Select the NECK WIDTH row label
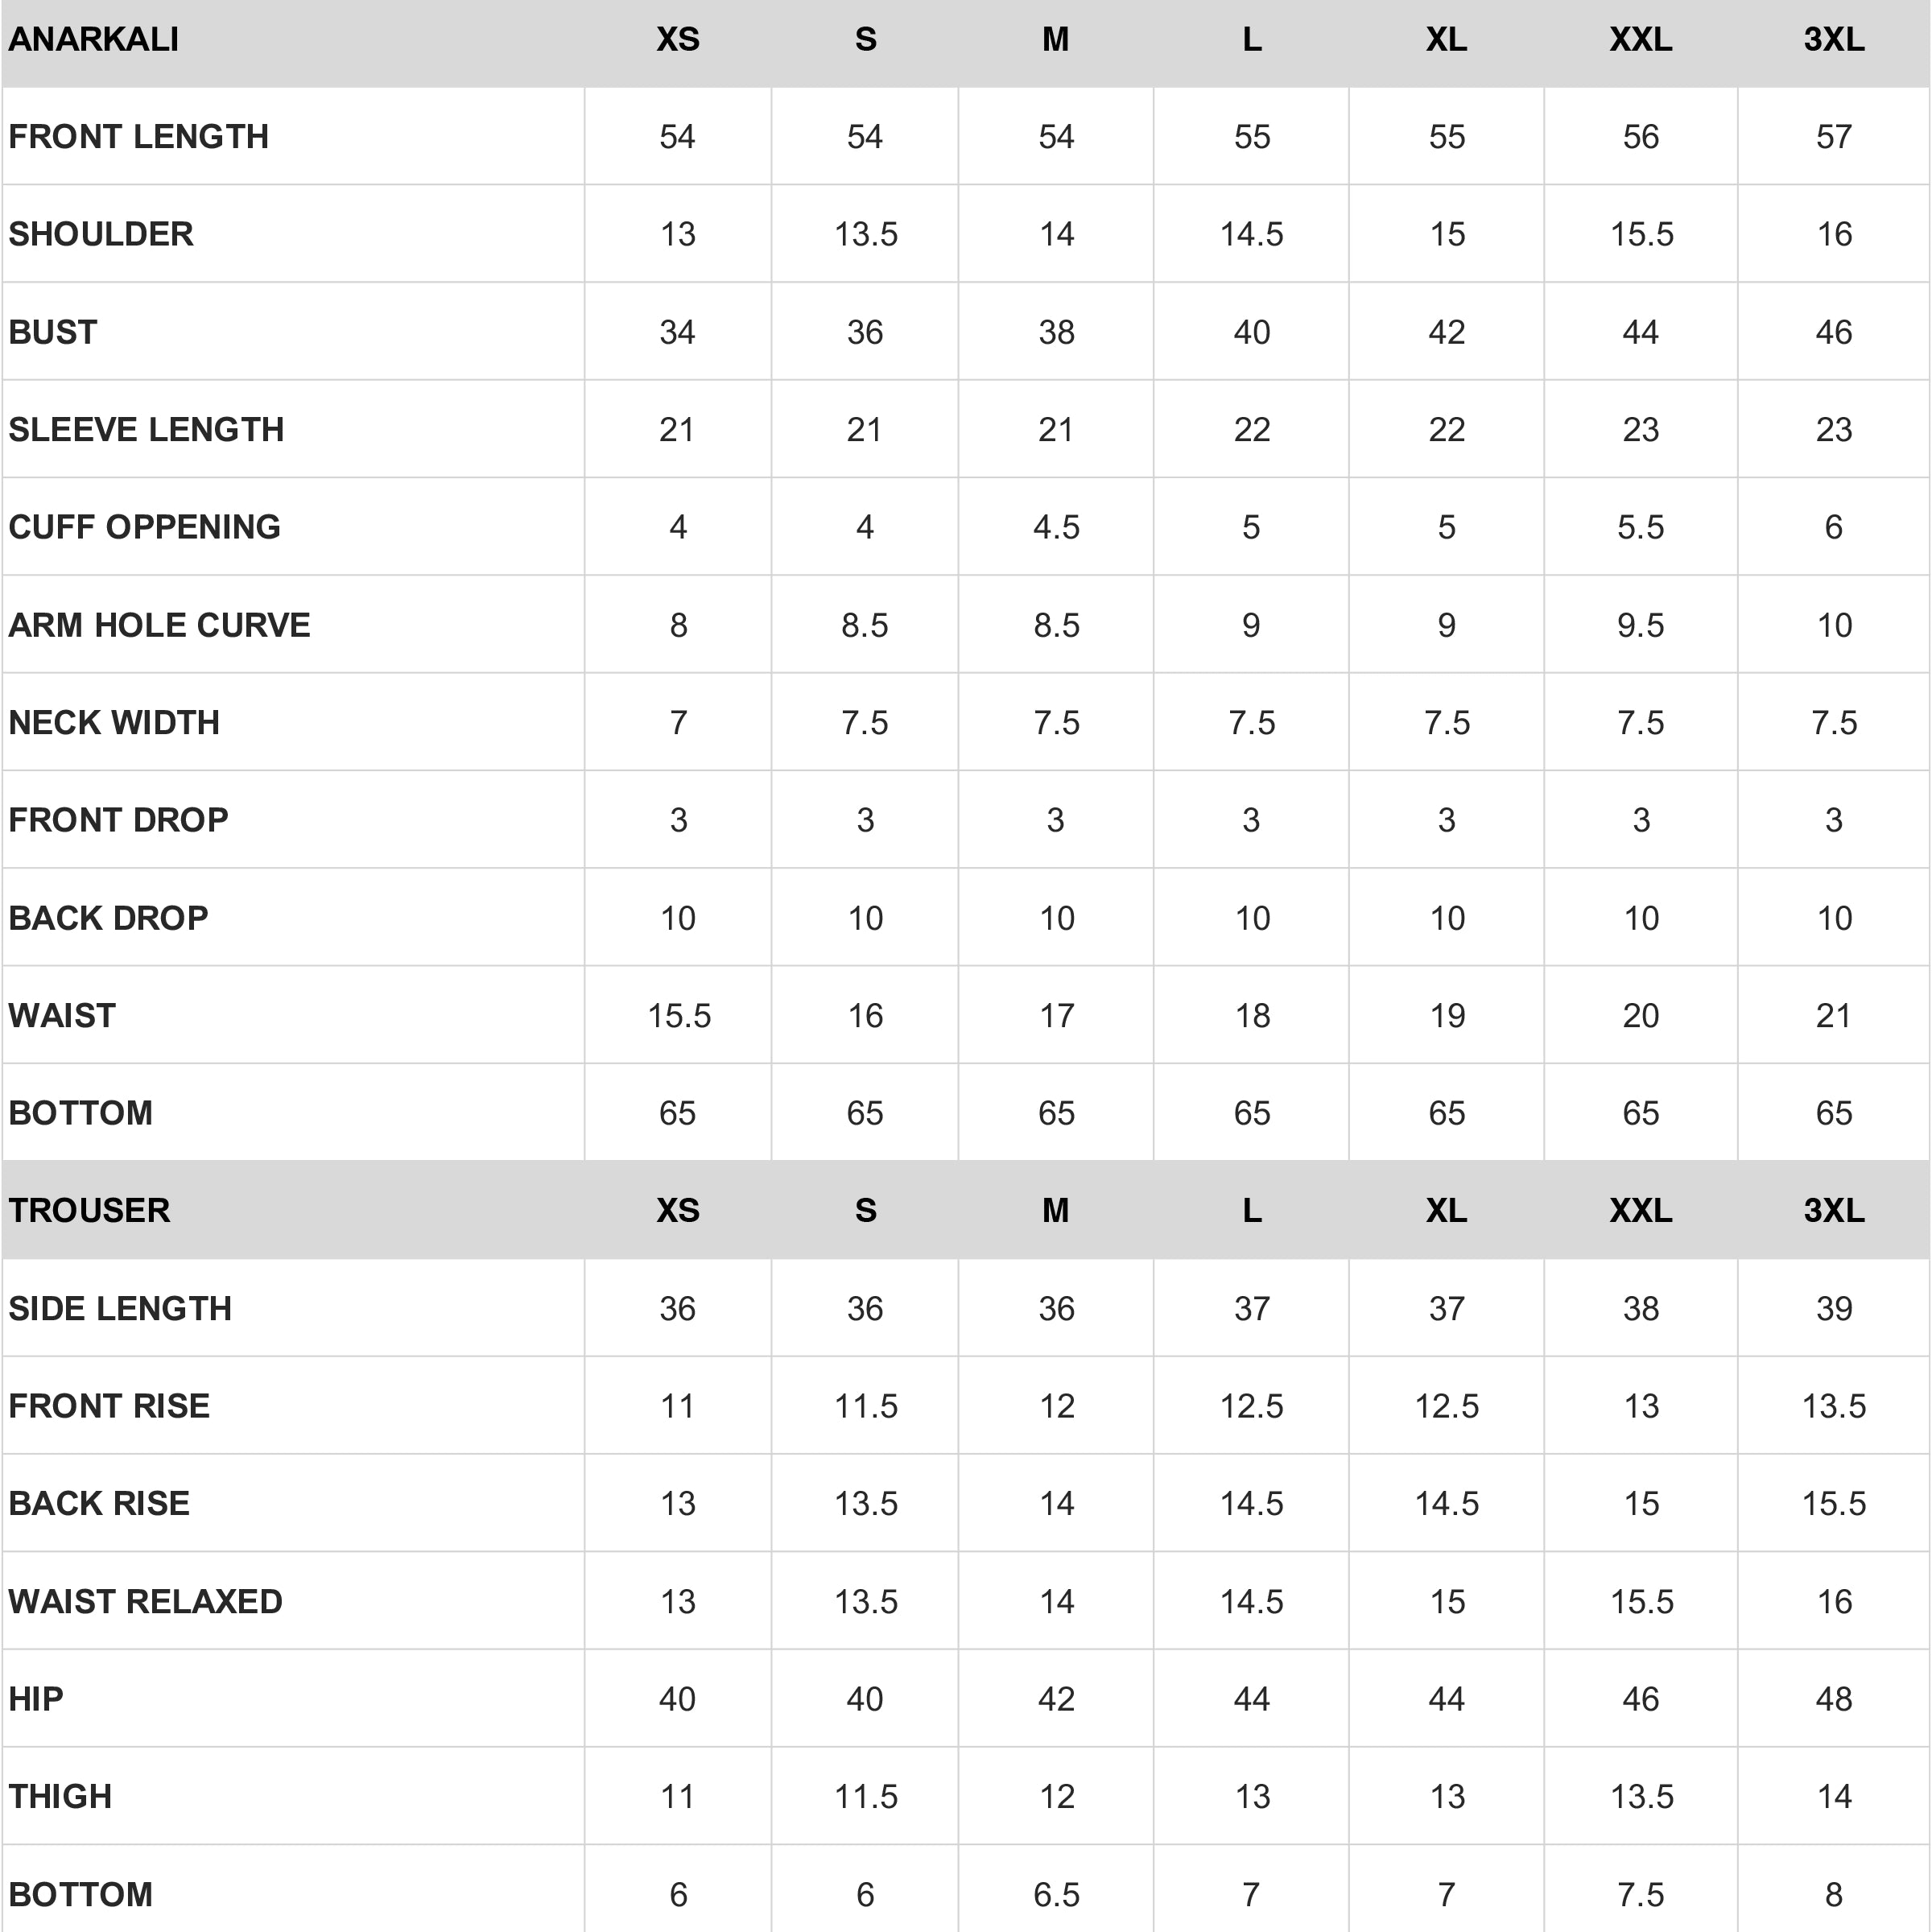 click(114, 722)
